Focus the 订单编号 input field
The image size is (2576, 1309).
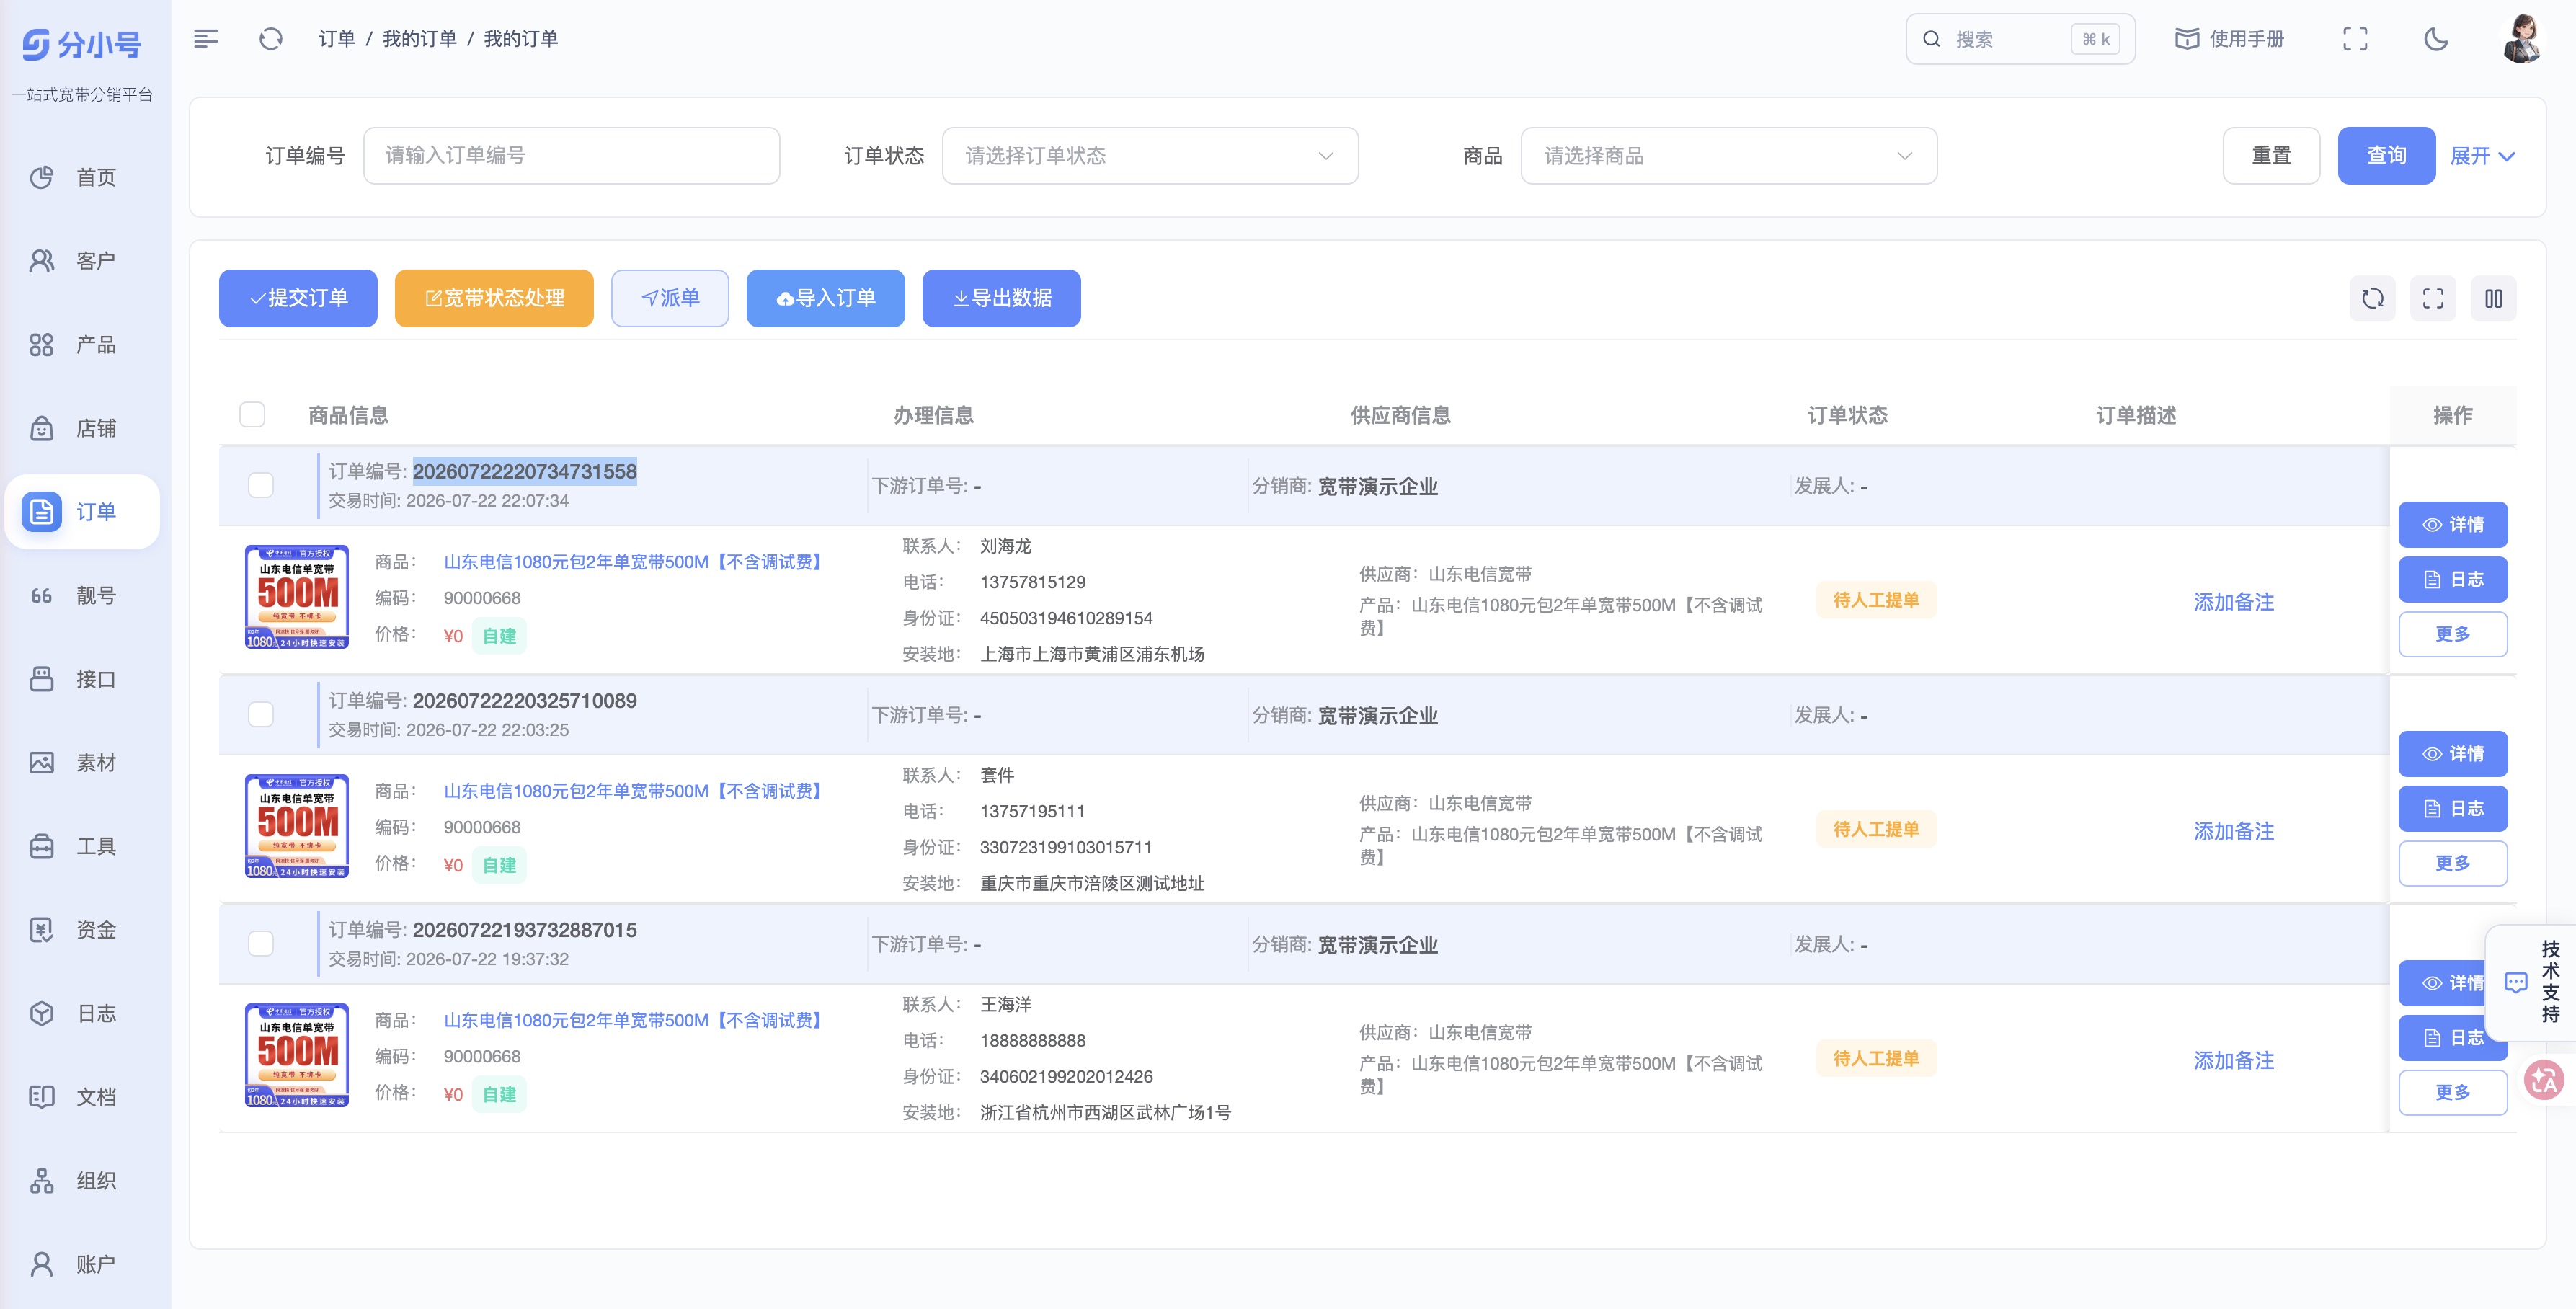click(571, 155)
